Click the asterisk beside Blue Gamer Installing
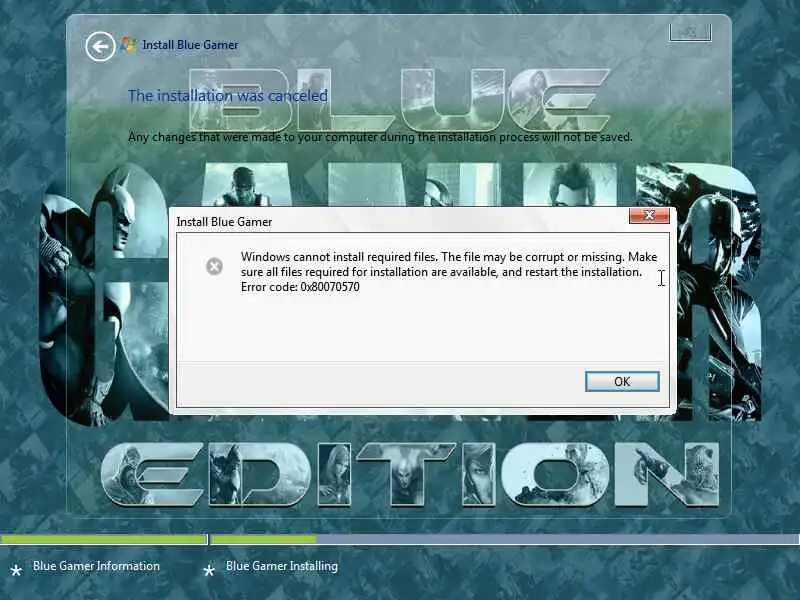The image size is (800, 600). [x=209, y=570]
